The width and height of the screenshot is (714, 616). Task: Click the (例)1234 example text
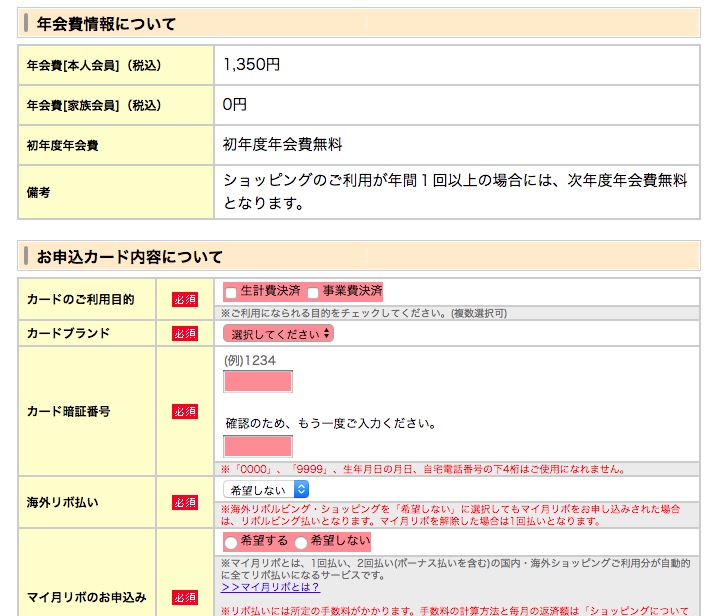[x=250, y=361]
